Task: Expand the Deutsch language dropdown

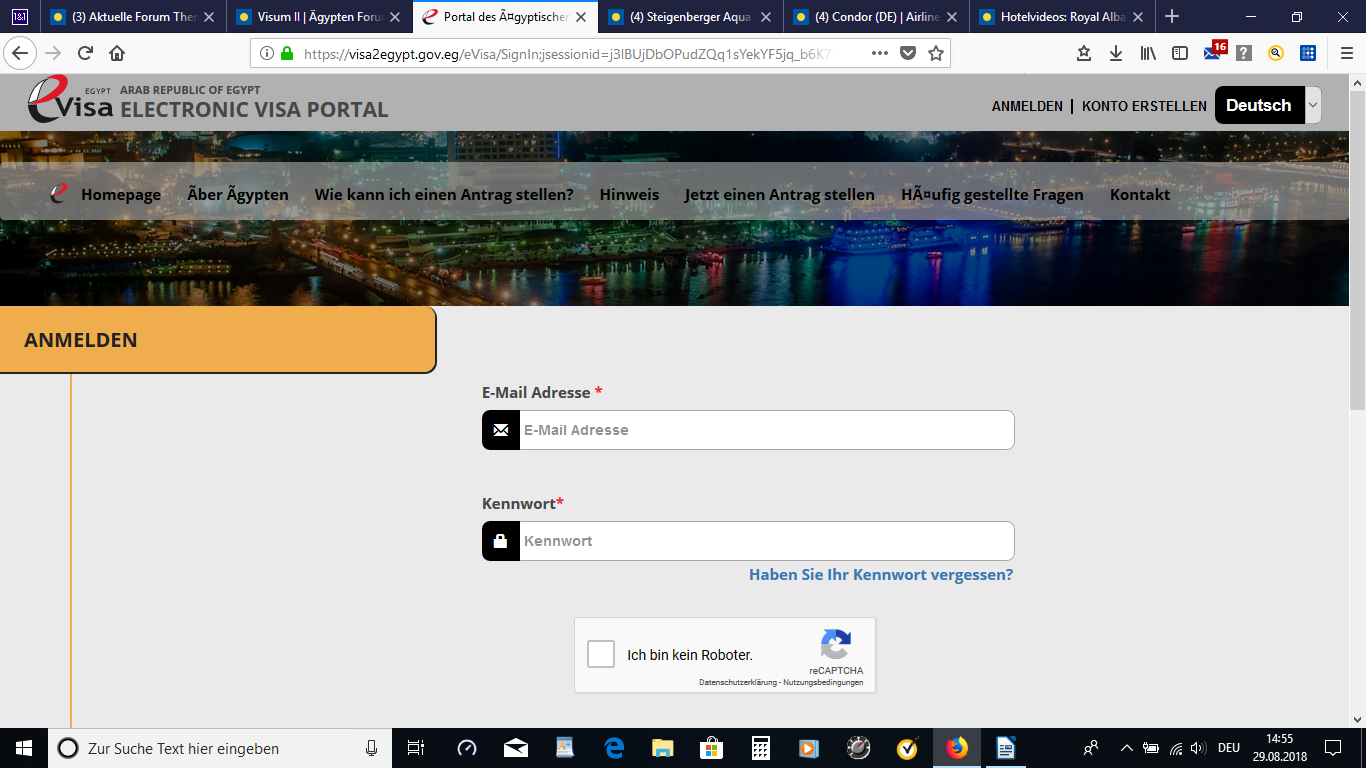Action: [1313, 105]
